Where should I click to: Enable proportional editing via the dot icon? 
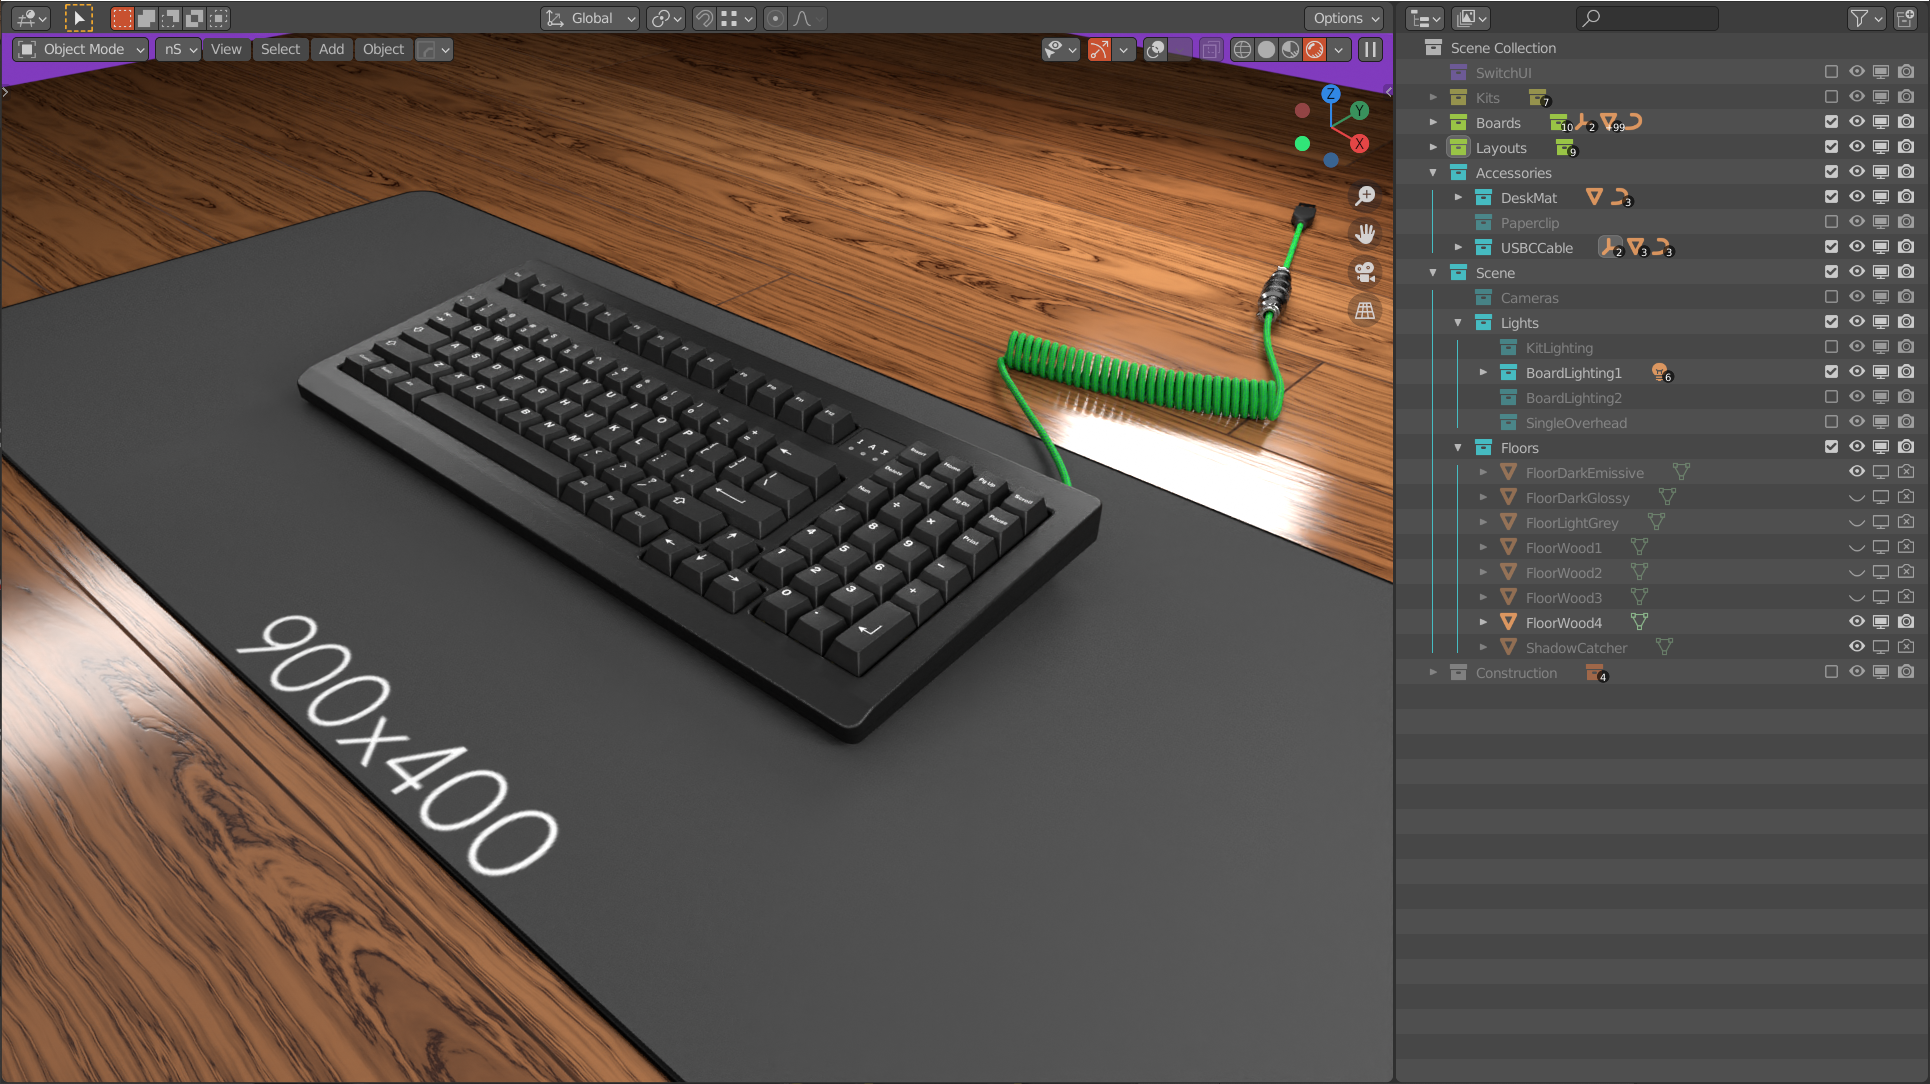pyautogui.click(x=775, y=17)
